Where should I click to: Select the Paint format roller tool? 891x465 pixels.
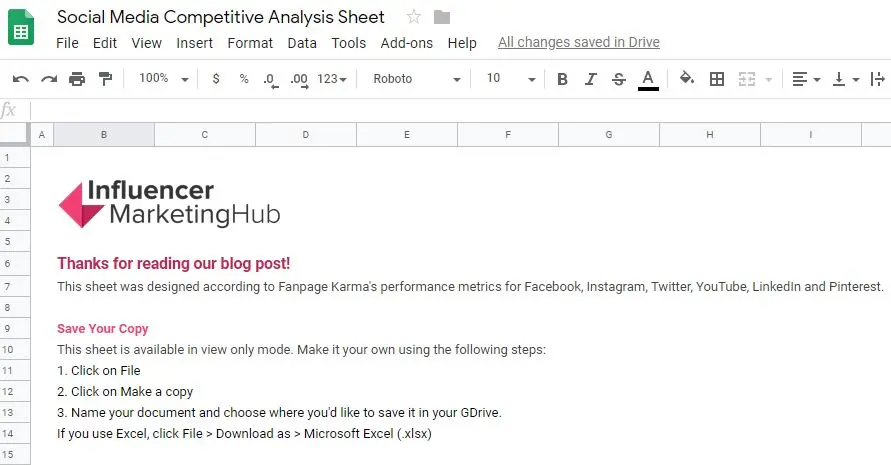[105, 79]
